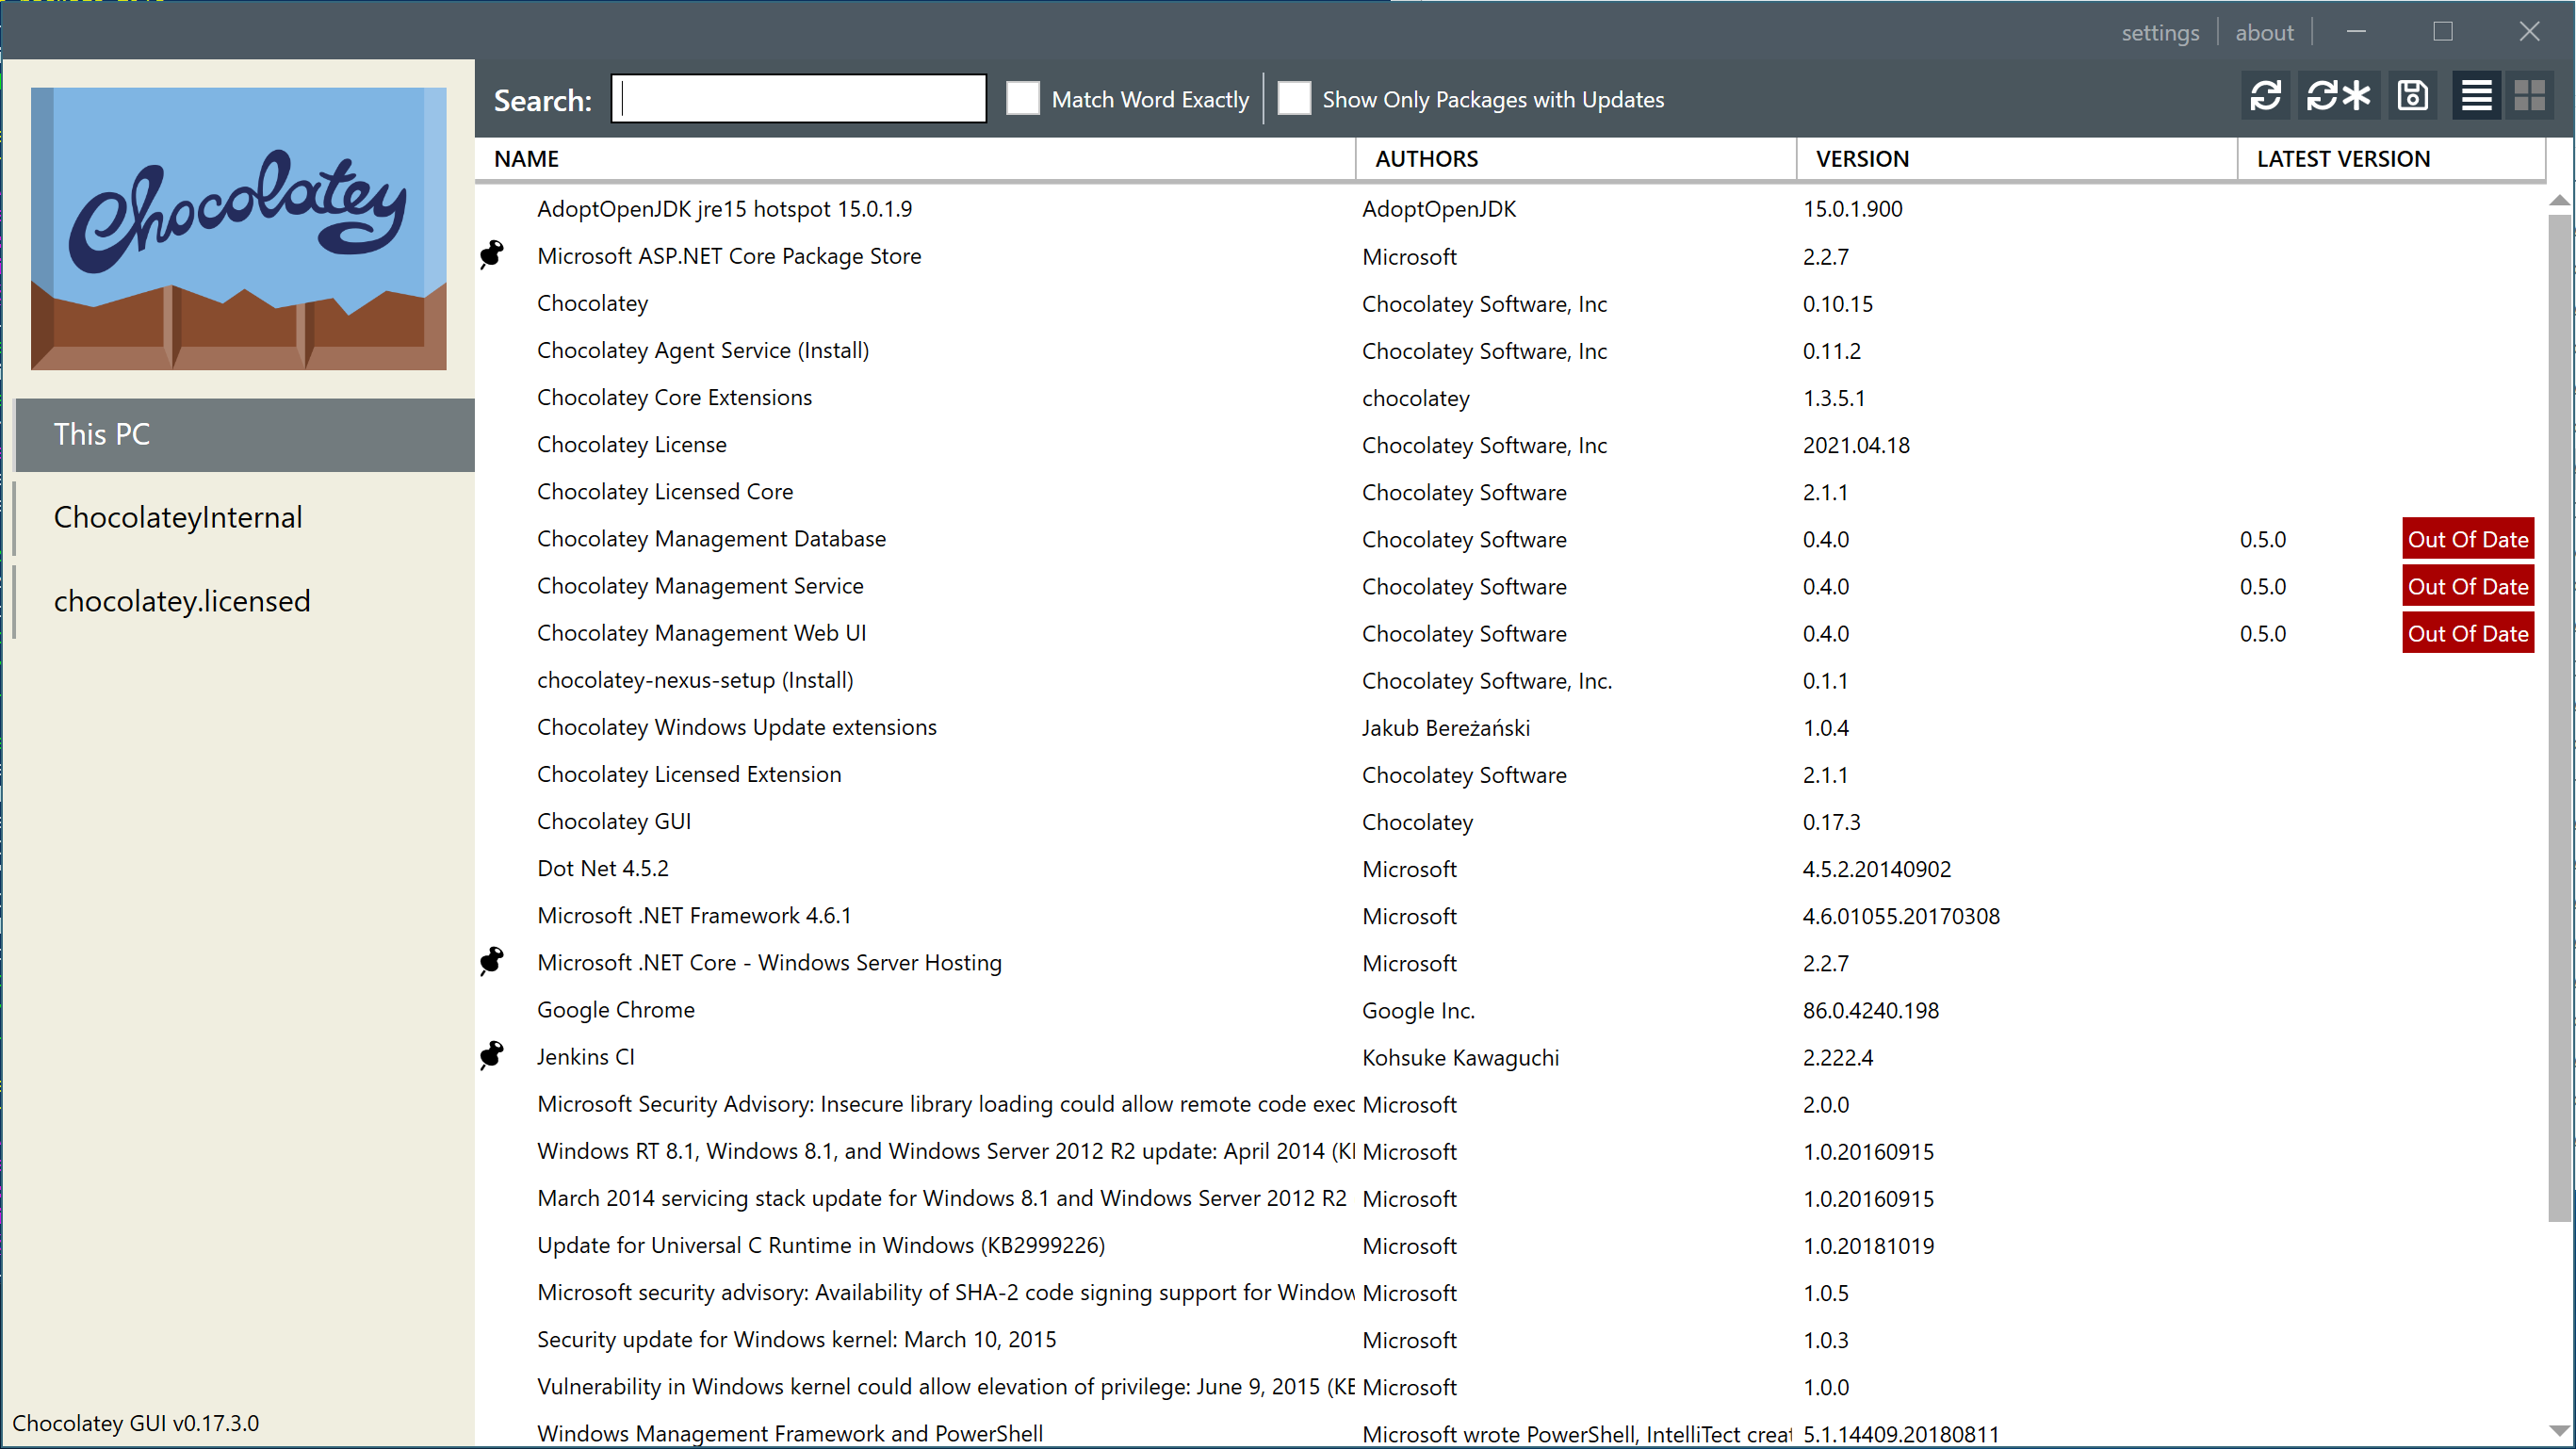2576x1449 pixels.
Task: Select Chocolatey Management Service name
Action: coord(700,586)
